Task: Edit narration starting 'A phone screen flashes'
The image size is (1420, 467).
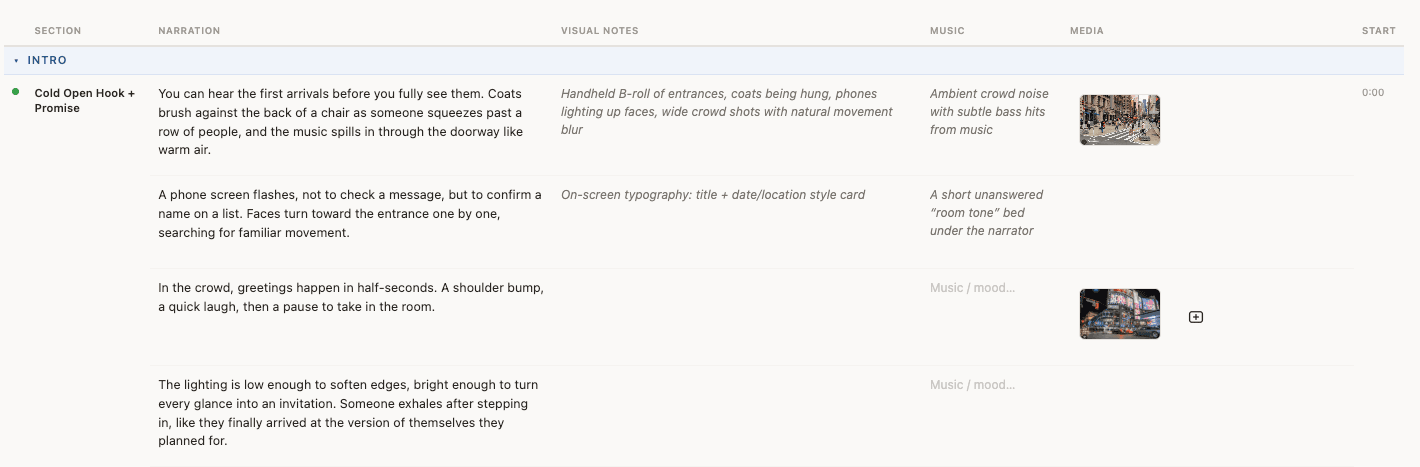Action: (350, 213)
